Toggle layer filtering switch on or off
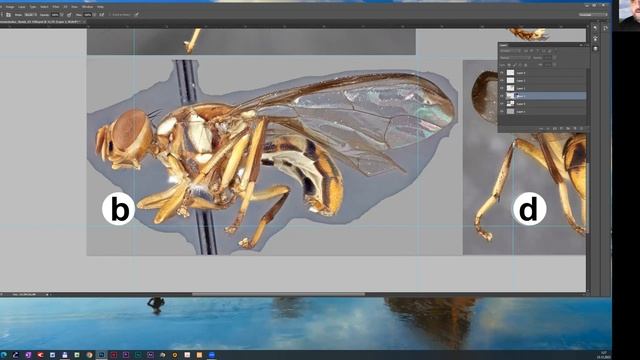Viewport: 640px width, 360px height. tap(556, 51)
